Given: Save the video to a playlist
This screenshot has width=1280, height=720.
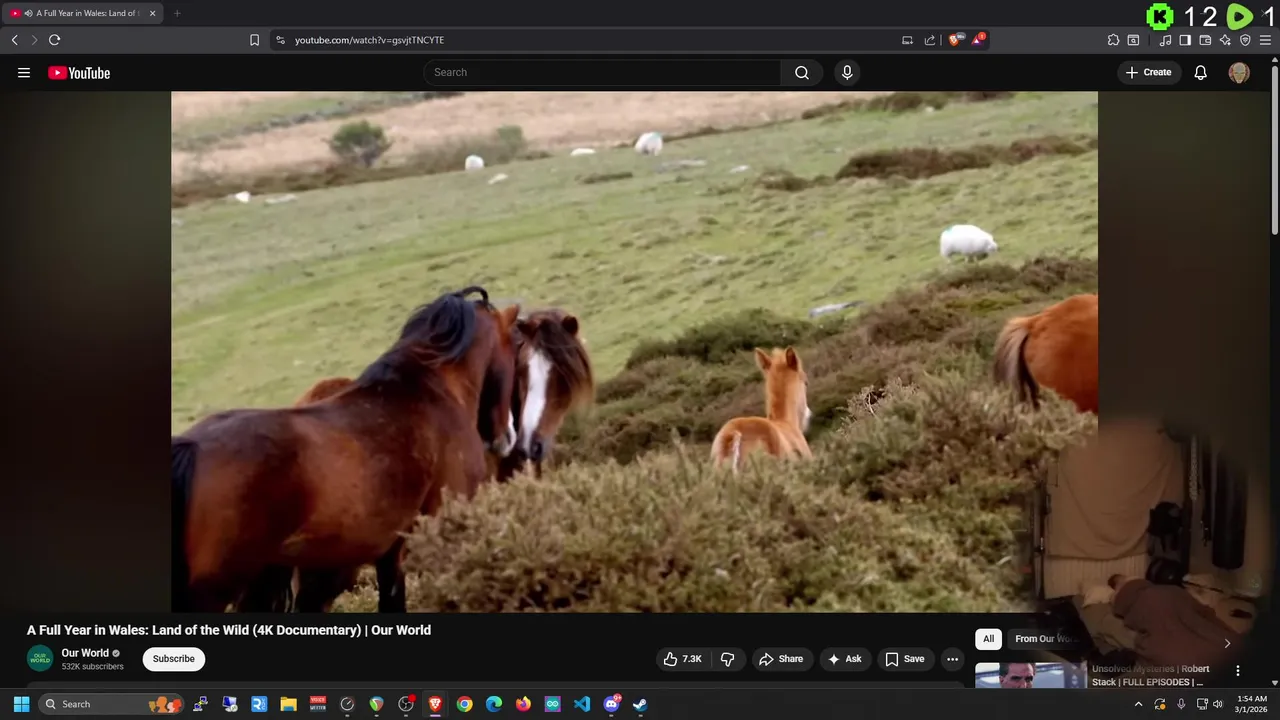Looking at the screenshot, I should [x=905, y=659].
